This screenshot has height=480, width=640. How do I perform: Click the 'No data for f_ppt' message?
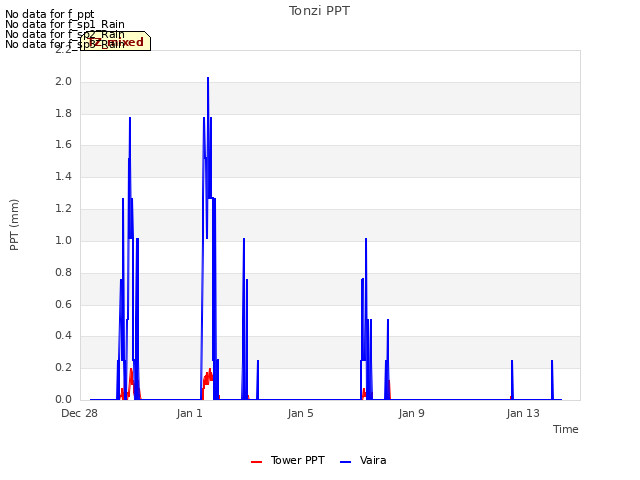[50, 14]
